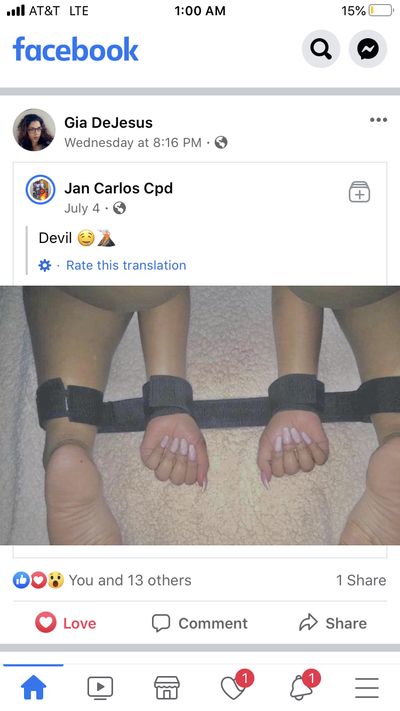400x711 pixels.
Task: Open the Marketplace store tab
Action: pyautogui.click(x=167, y=687)
